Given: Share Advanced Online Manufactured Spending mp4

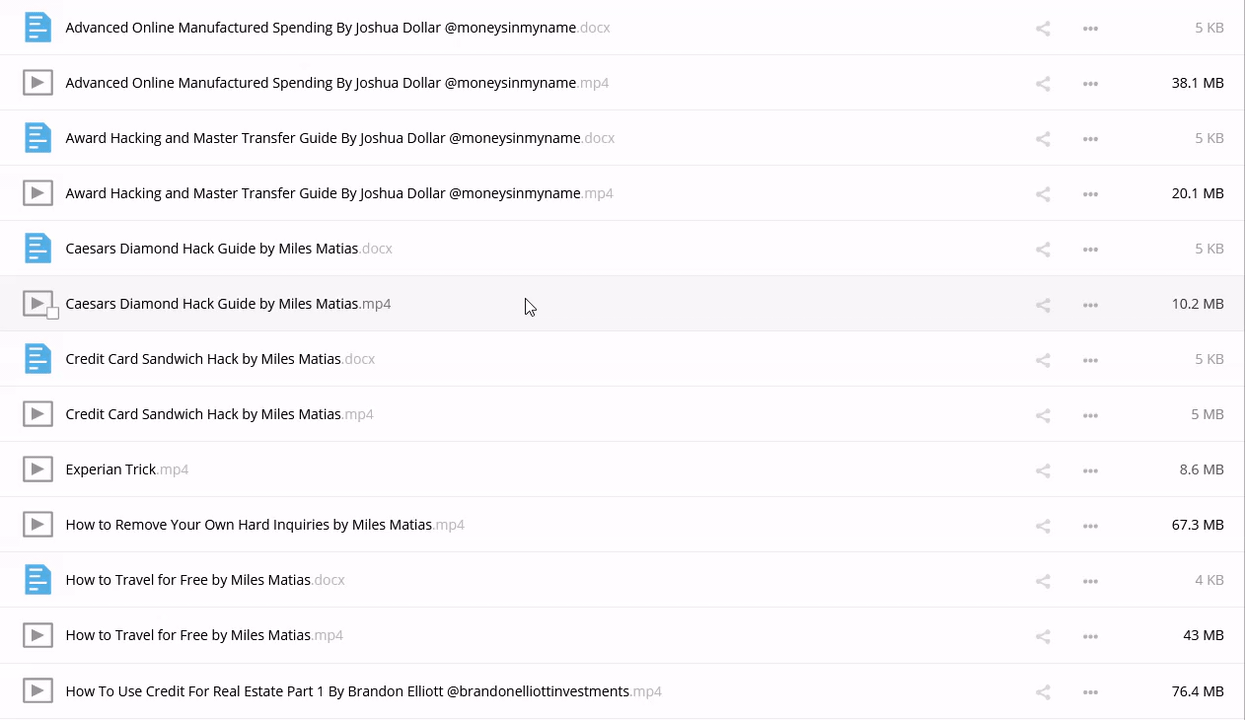Looking at the screenshot, I should click(1043, 84).
